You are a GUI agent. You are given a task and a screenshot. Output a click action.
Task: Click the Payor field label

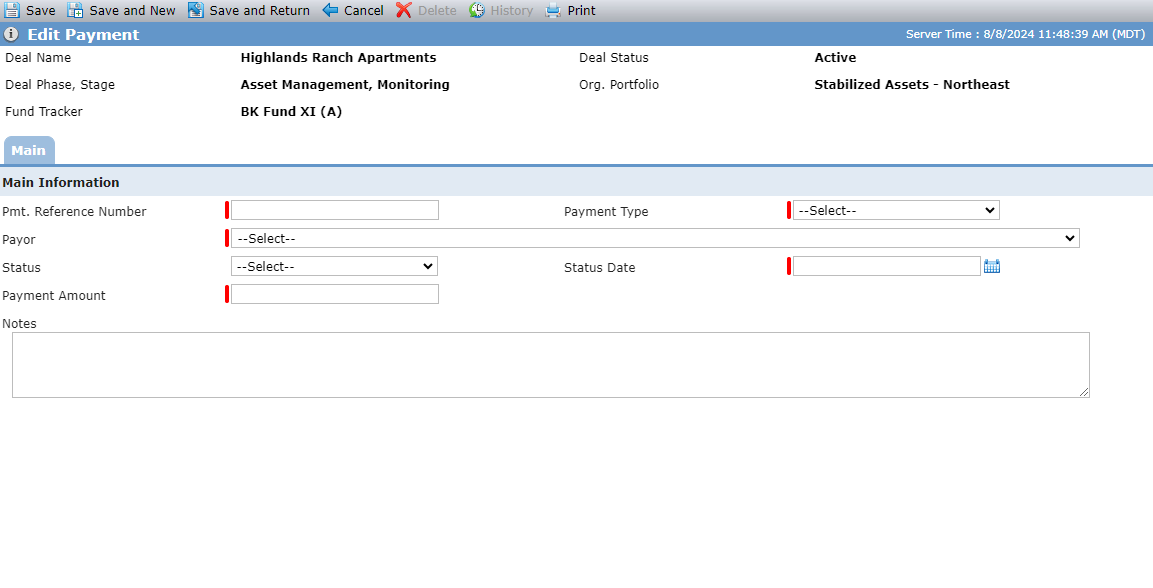point(19,240)
